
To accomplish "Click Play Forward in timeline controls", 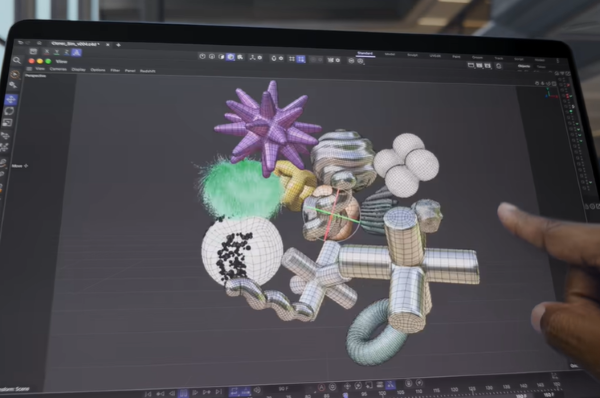I will [x=195, y=392].
